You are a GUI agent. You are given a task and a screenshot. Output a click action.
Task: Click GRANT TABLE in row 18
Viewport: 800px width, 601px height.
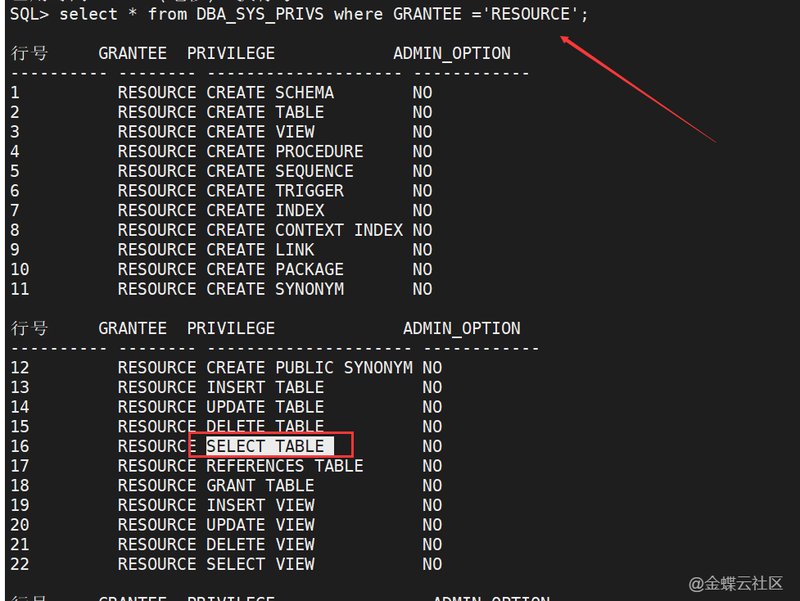point(260,485)
